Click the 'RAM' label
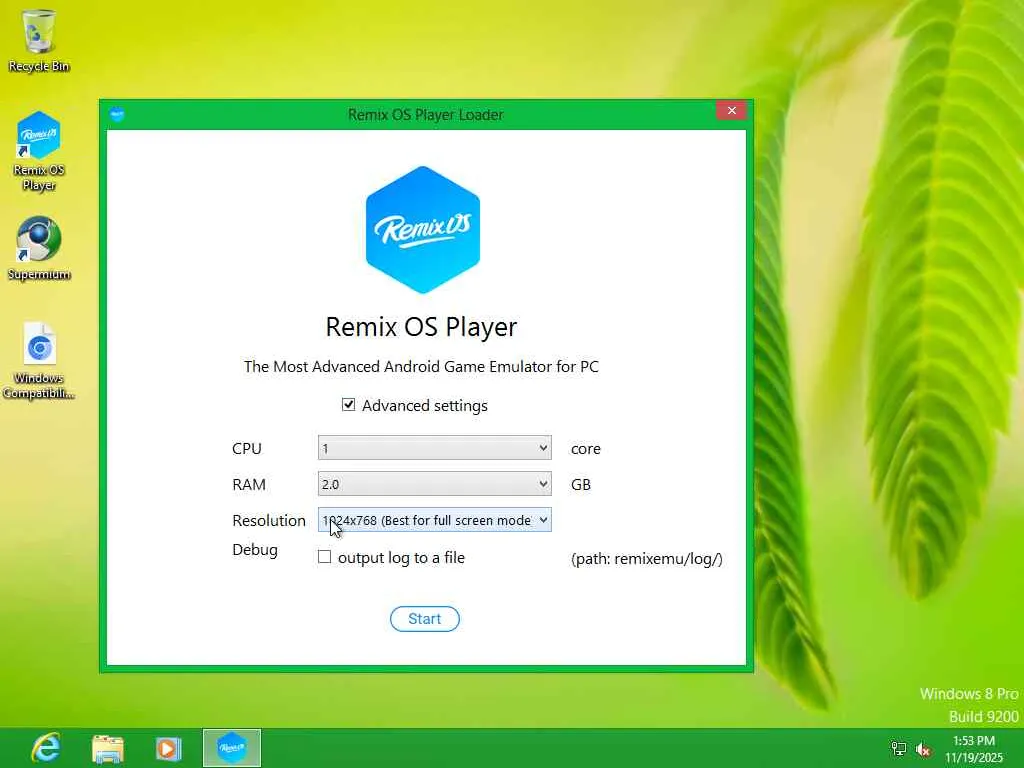Screen dimensions: 1024x768 point(249,485)
